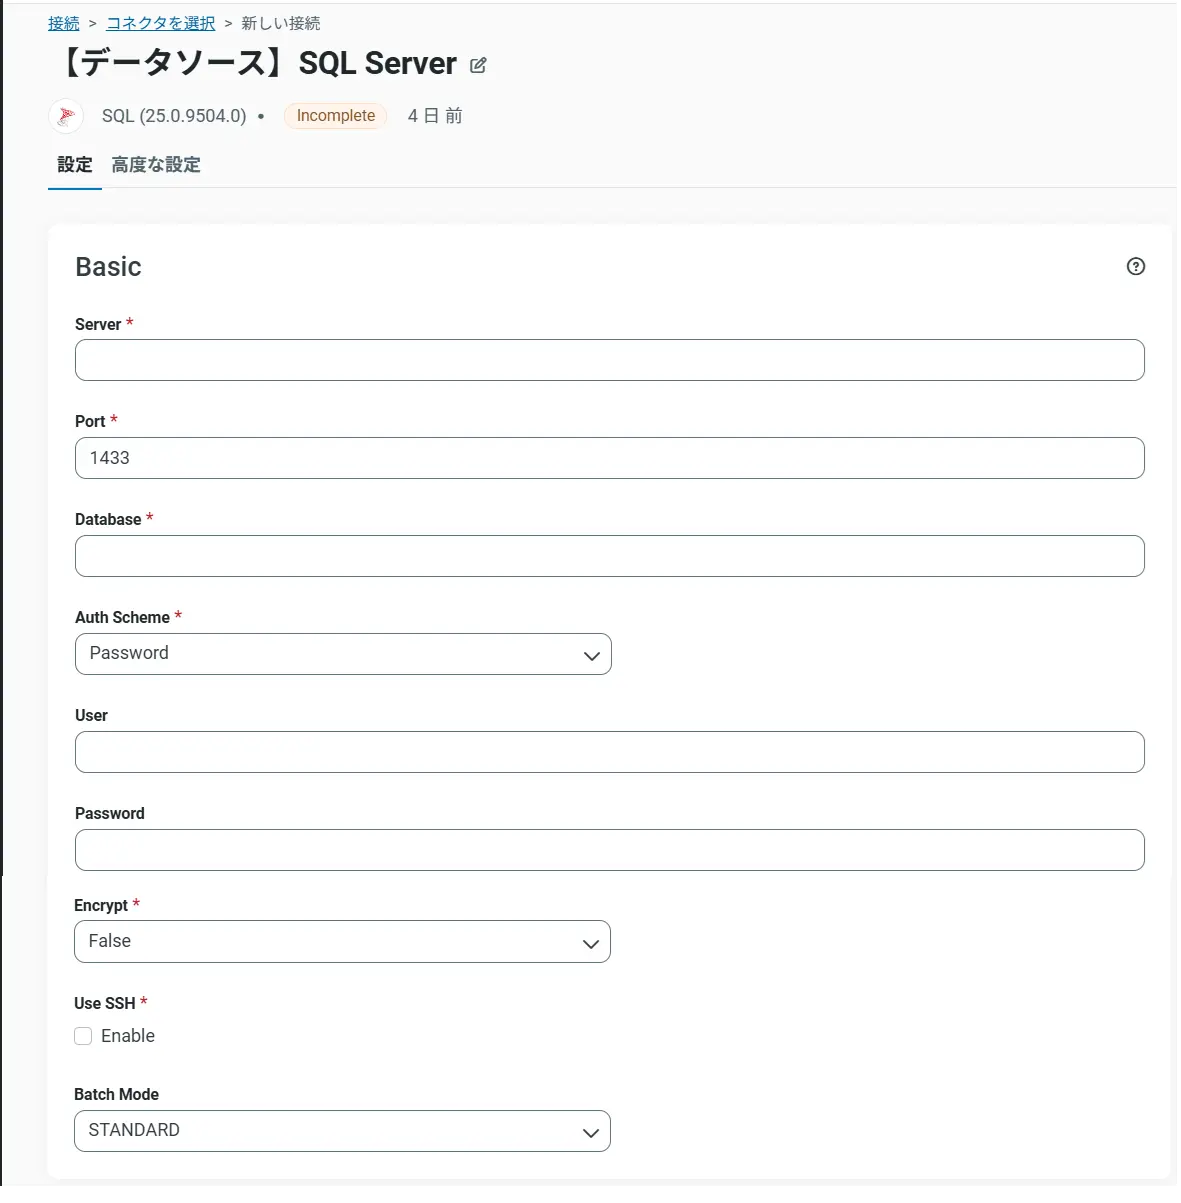Click the SQL Server connector logo icon

pyautogui.click(x=66, y=116)
